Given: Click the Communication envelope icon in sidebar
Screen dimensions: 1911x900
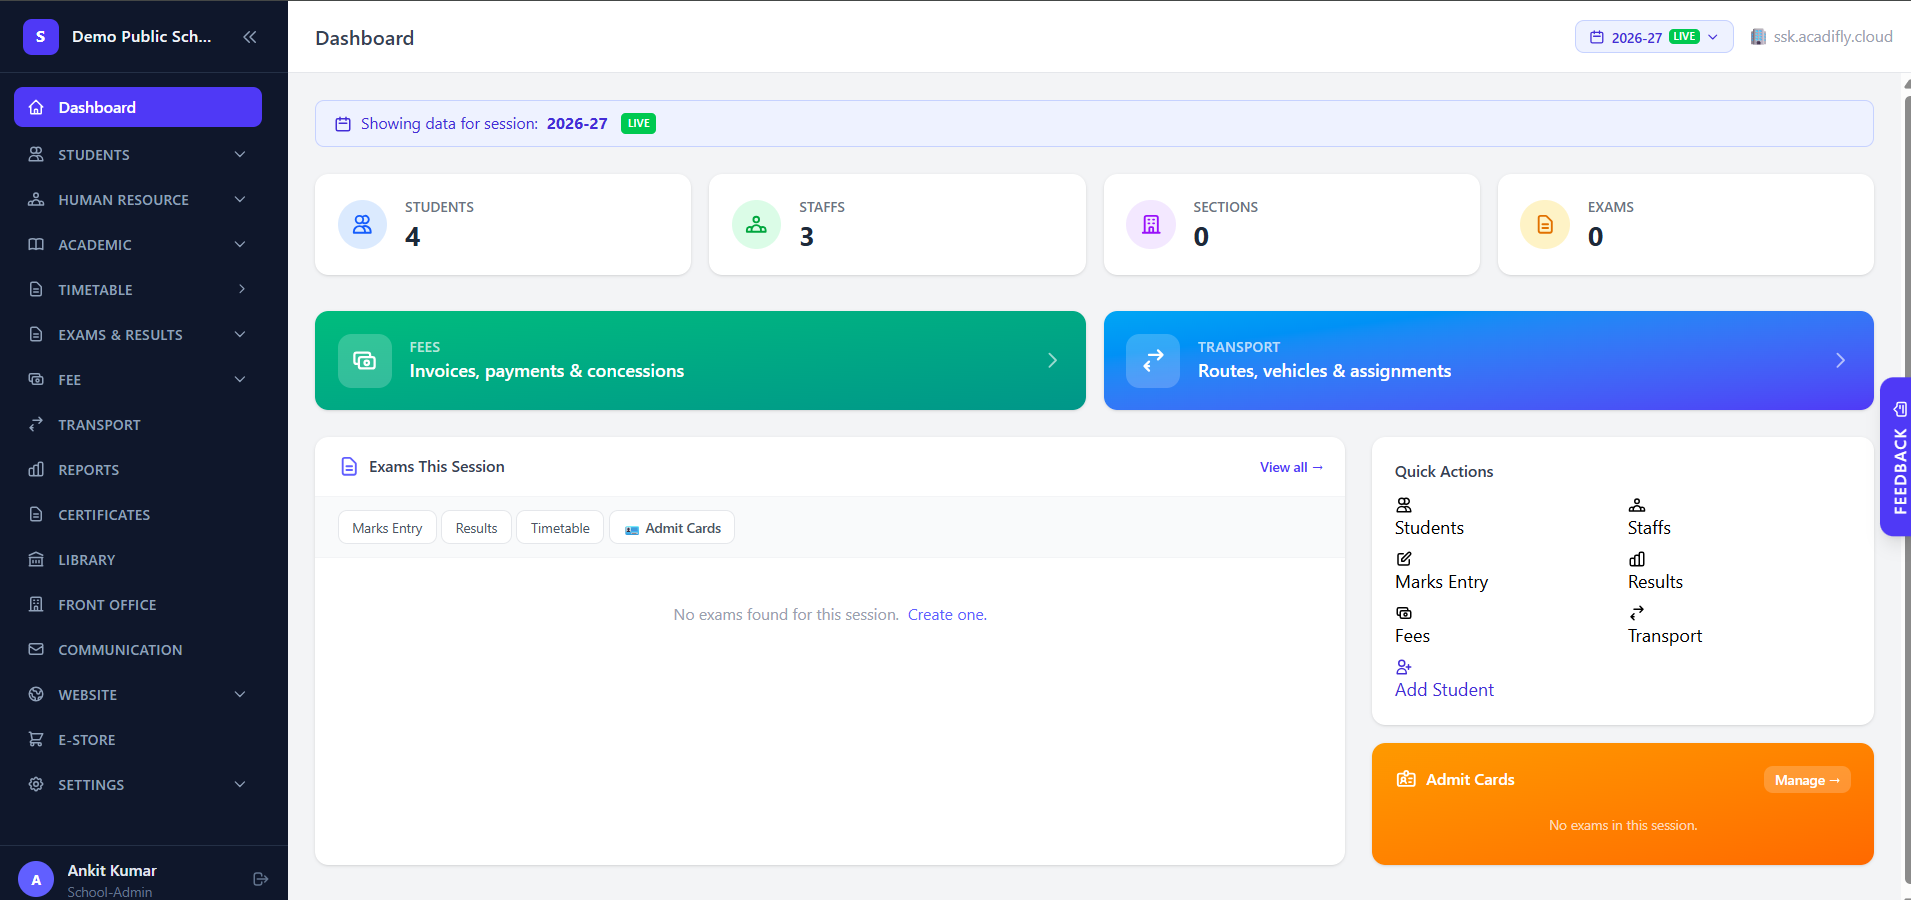Looking at the screenshot, I should [x=36, y=649].
